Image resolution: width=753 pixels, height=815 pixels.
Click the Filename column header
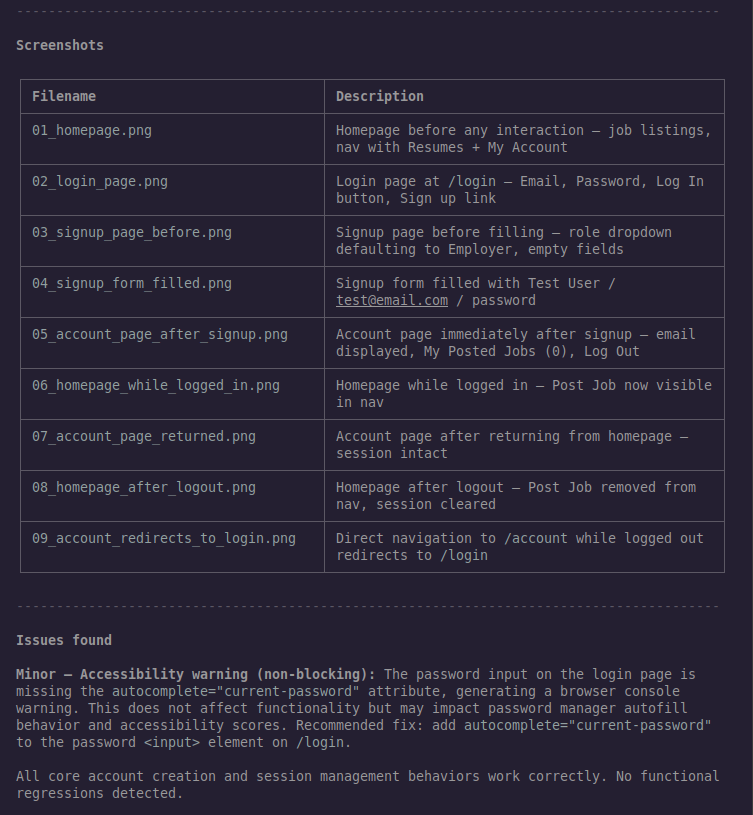[64, 96]
